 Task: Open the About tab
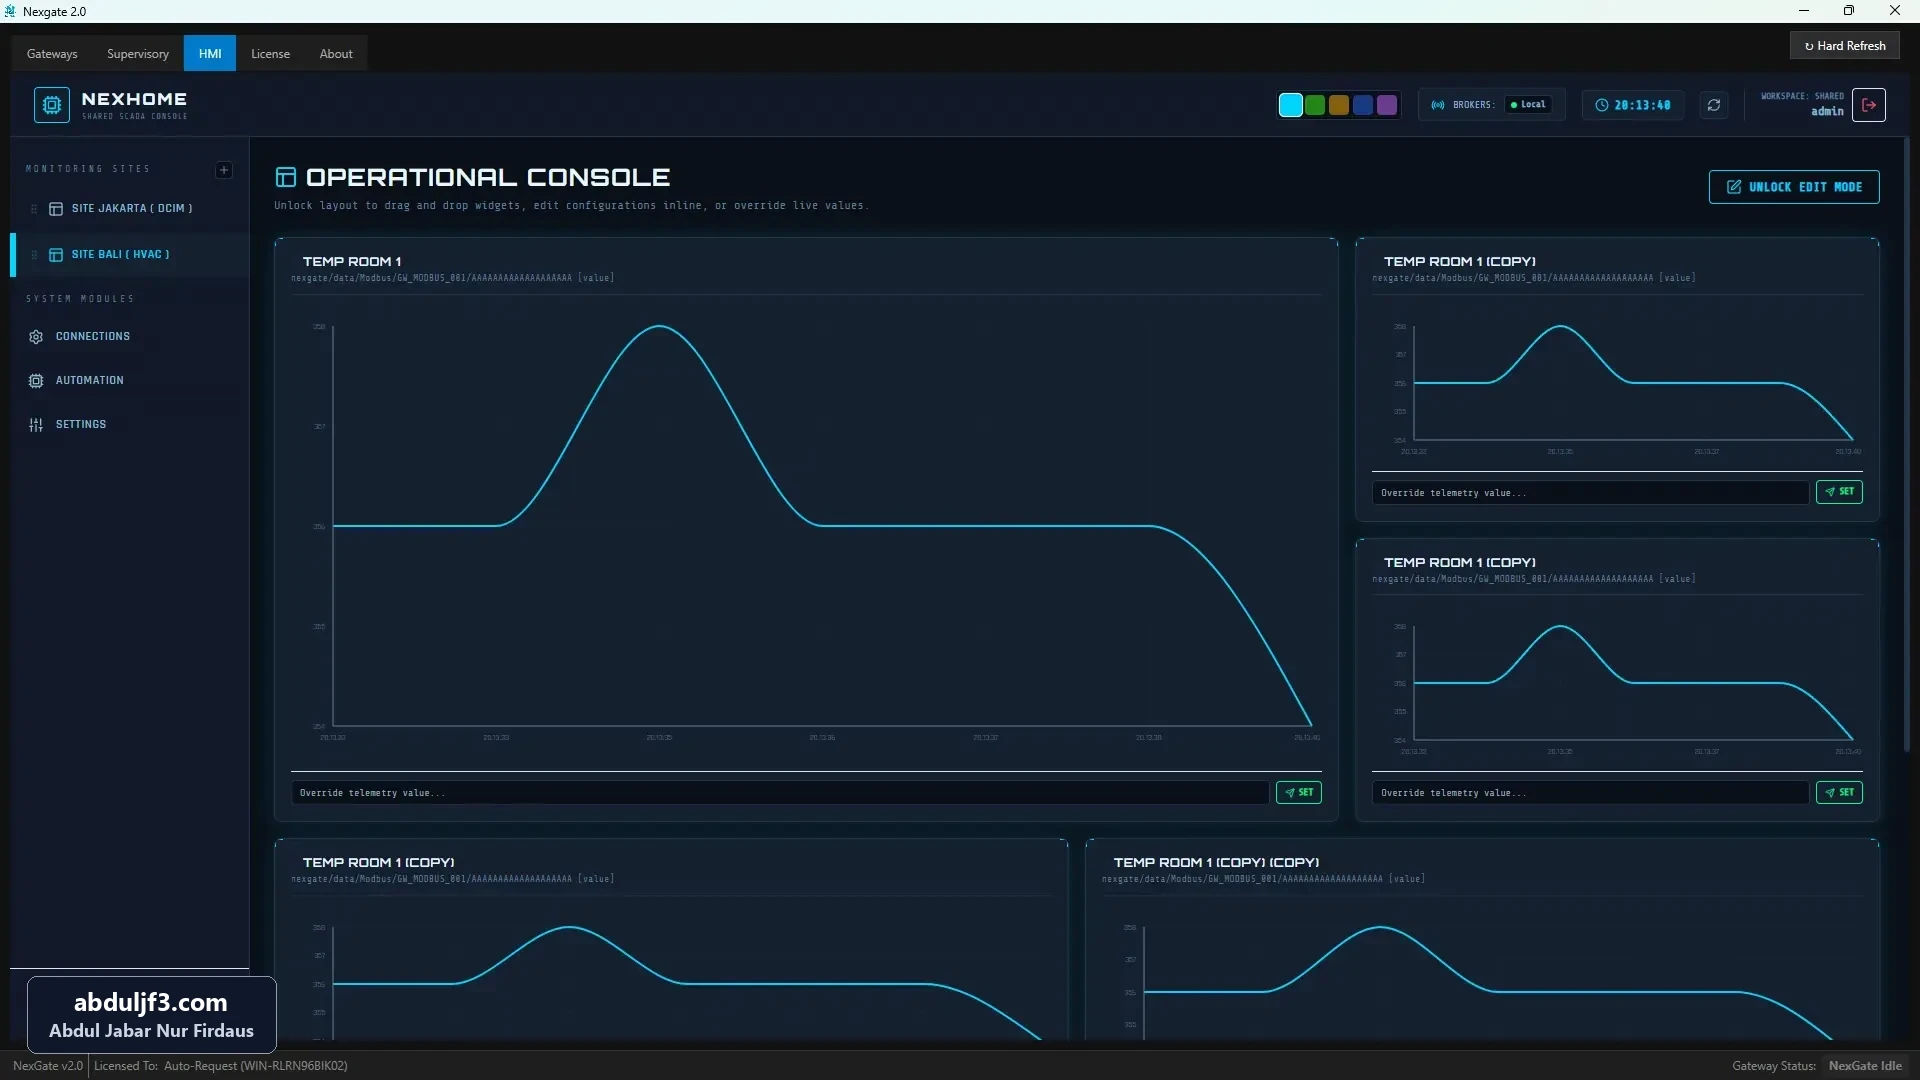pyautogui.click(x=336, y=54)
